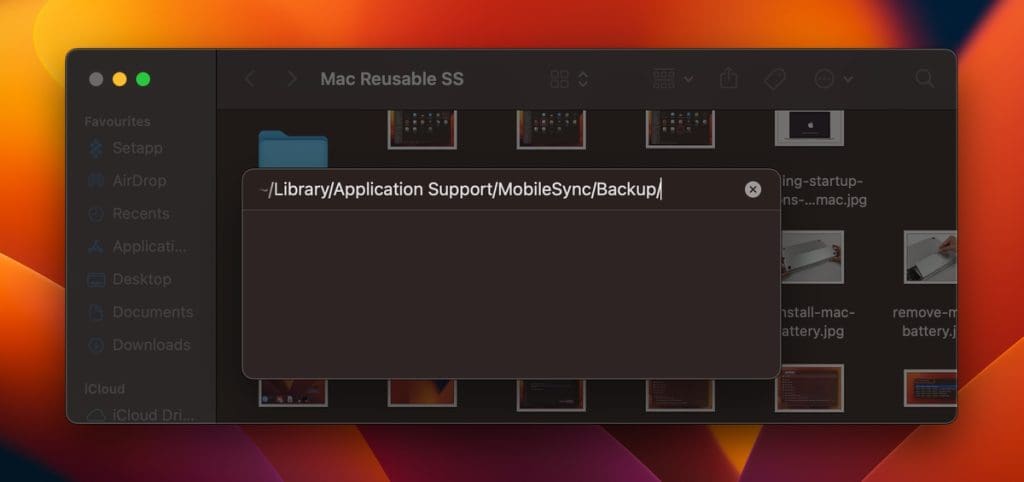Select Desktop in the sidebar
The image size is (1024, 482).
pos(142,279)
